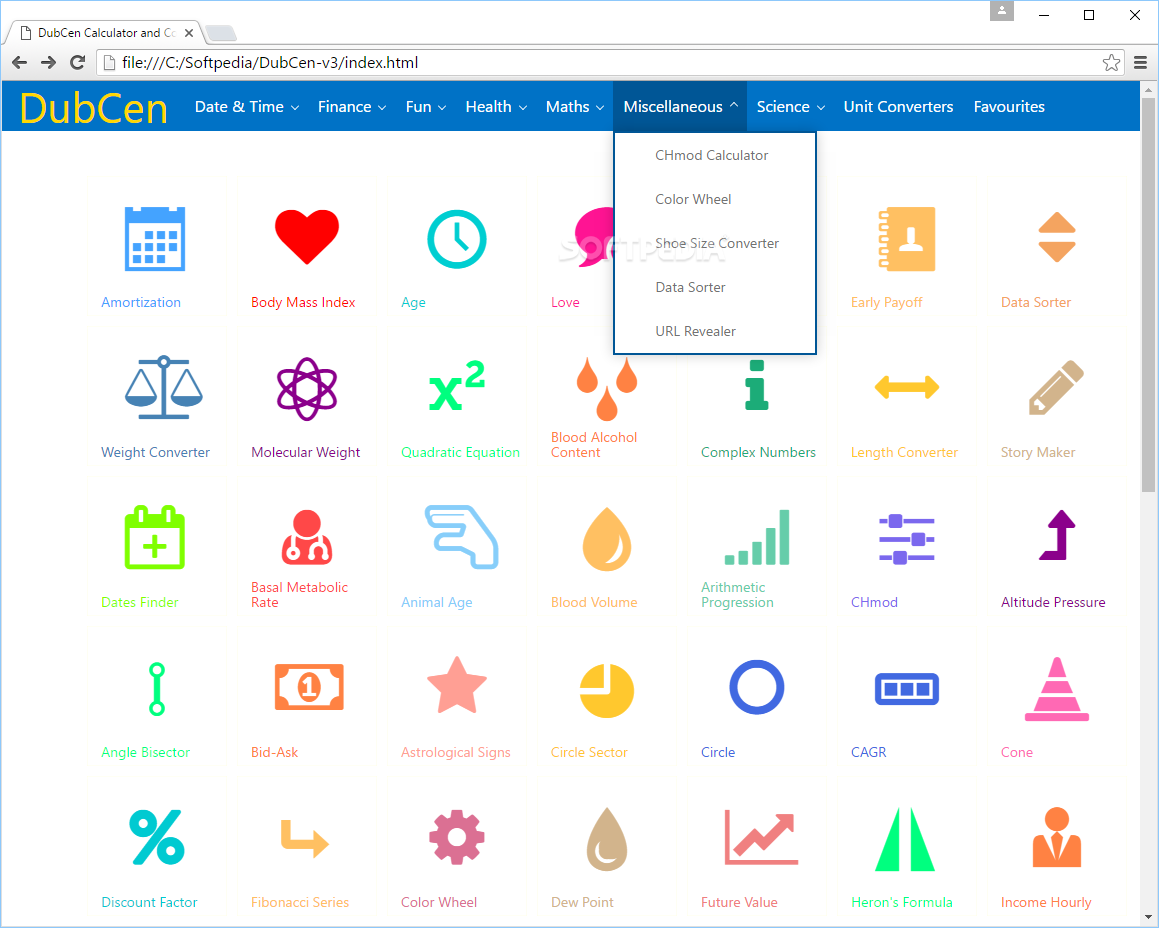Expand the Date & Time menu
Image resolution: width=1159 pixels, height=928 pixels.
(247, 106)
